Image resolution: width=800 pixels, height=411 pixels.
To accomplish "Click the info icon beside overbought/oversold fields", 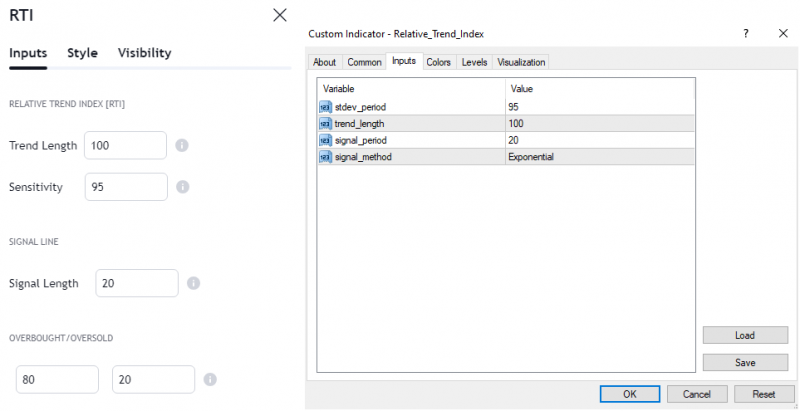I will click(x=210, y=380).
